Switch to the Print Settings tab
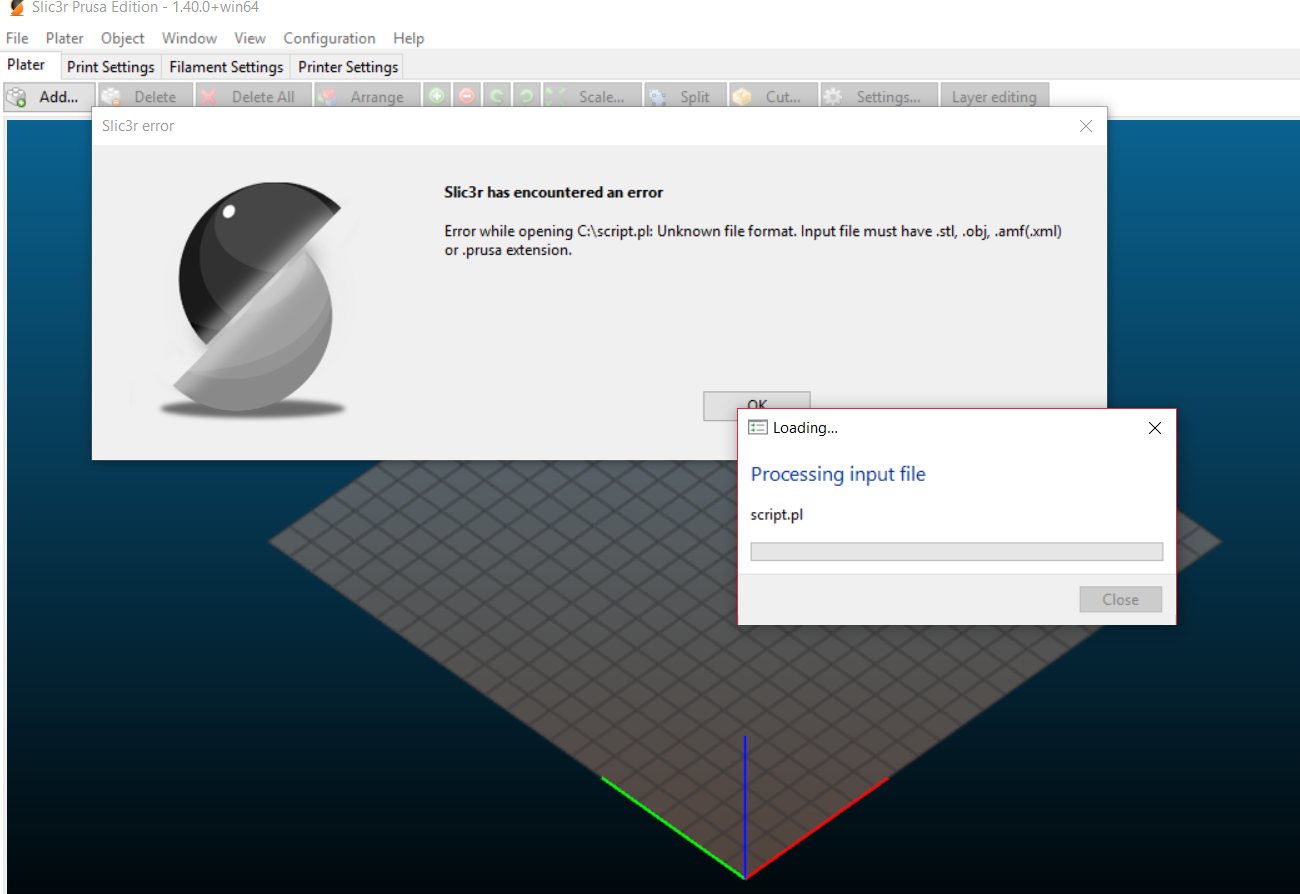The width and height of the screenshot is (1300, 894). (x=110, y=66)
